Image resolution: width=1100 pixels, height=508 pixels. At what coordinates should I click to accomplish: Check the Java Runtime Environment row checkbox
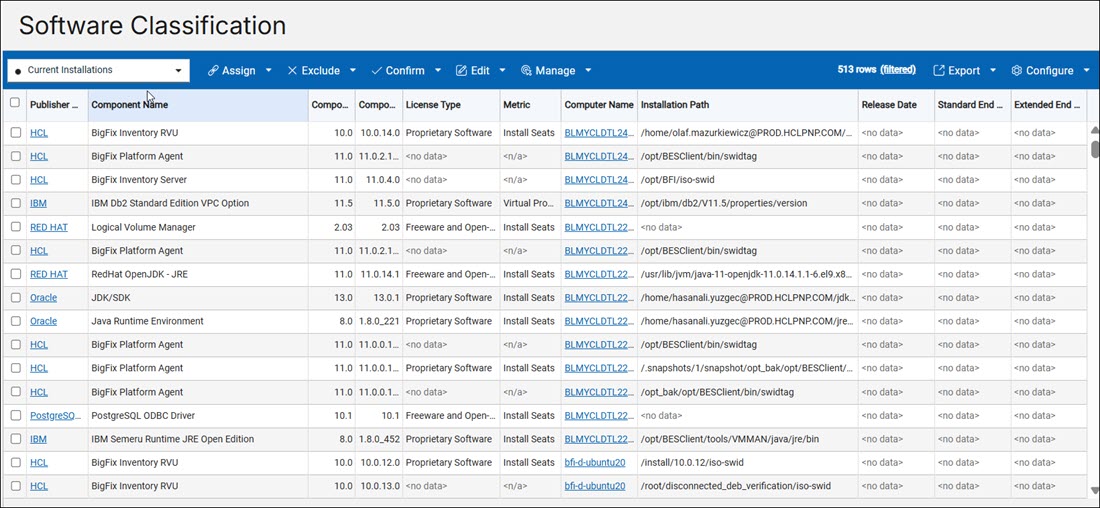pyautogui.click(x=15, y=321)
